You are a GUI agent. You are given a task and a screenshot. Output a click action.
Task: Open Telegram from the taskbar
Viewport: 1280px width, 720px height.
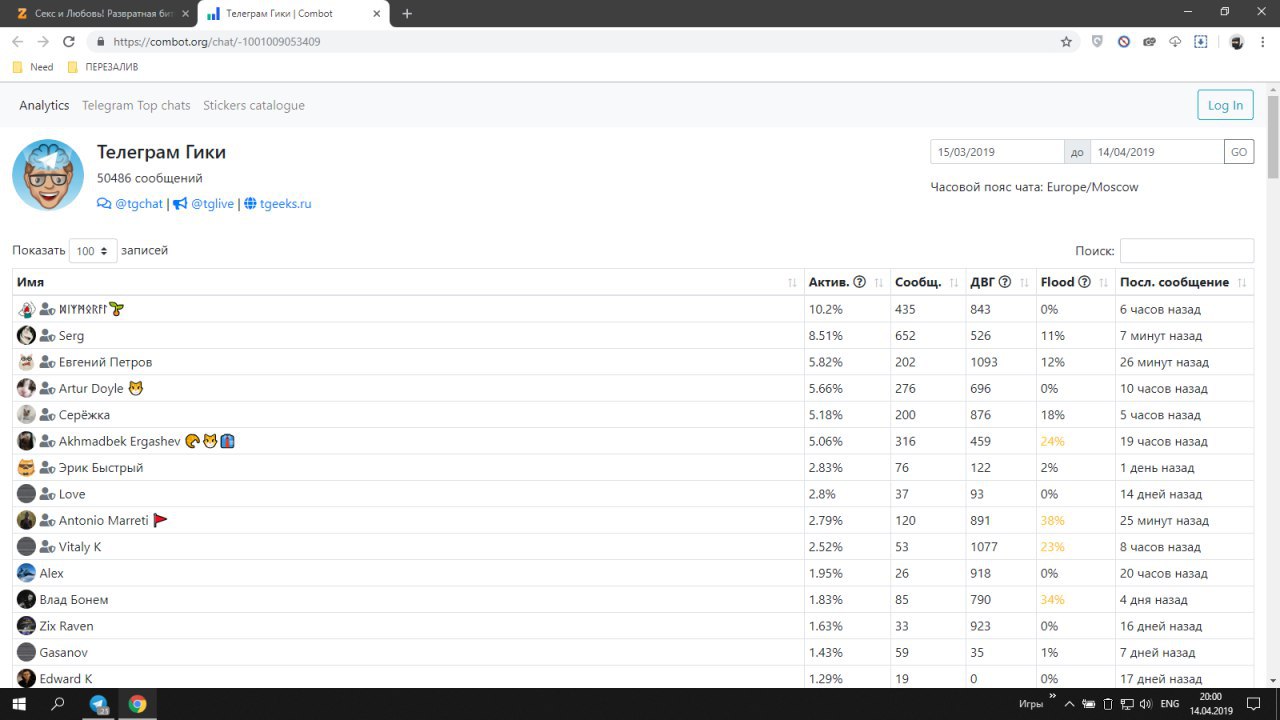pyautogui.click(x=99, y=704)
